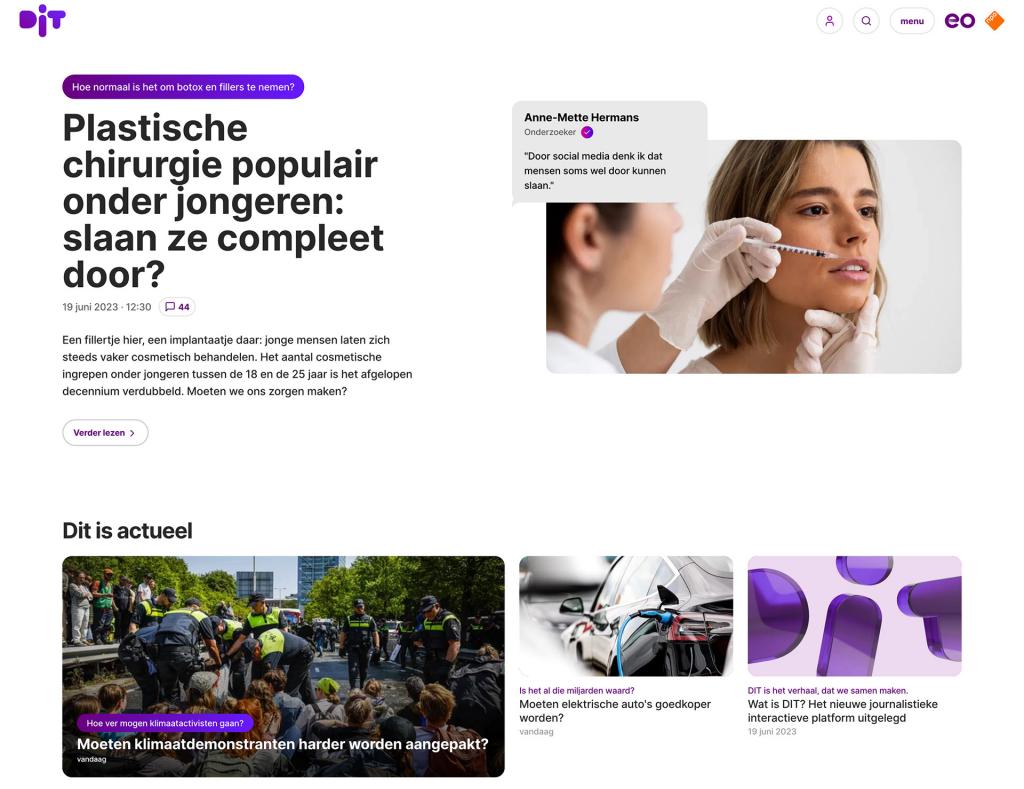Open 'Wat is DIT?' article title

842,711
